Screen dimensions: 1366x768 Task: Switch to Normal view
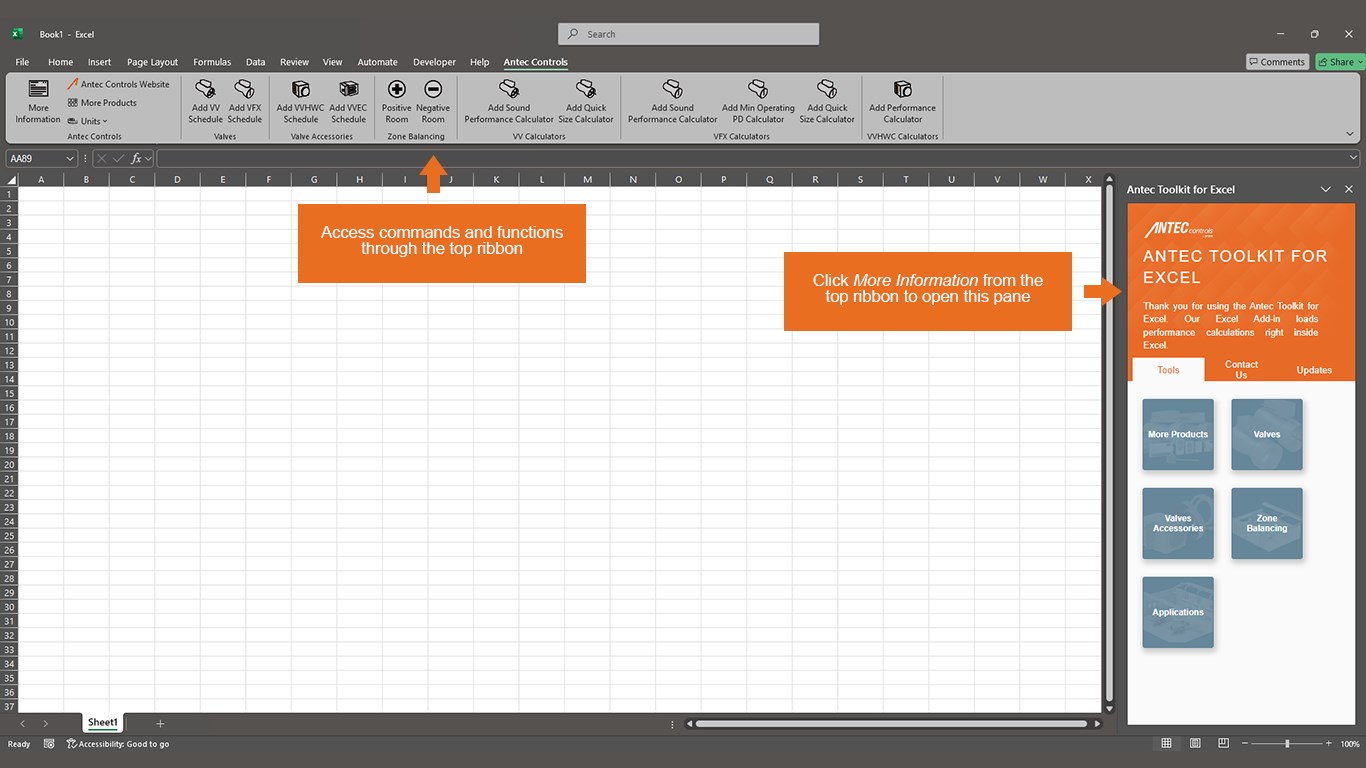pos(1166,744)
